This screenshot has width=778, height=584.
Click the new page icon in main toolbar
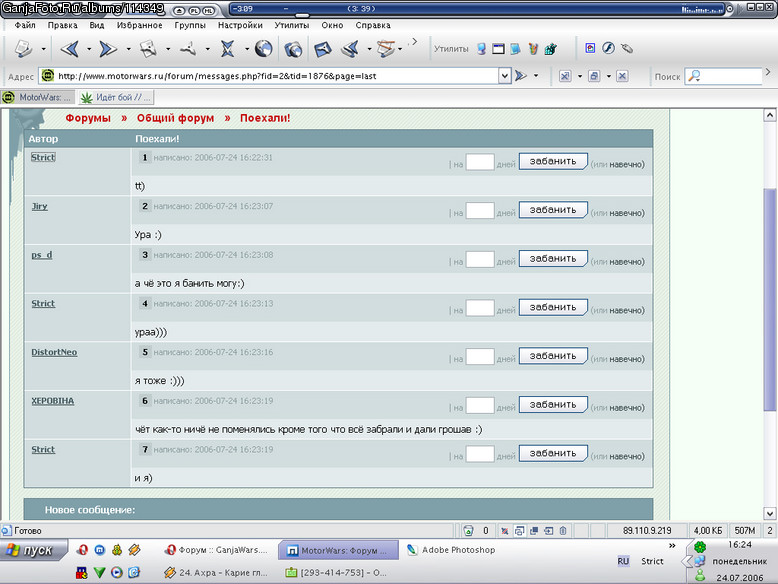coord(23,49)
